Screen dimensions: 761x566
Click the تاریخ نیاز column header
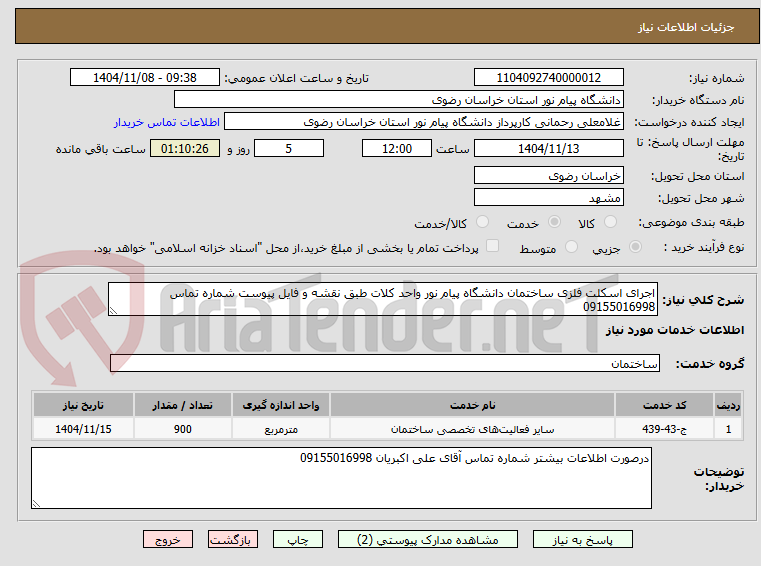(x=83, y=405)
